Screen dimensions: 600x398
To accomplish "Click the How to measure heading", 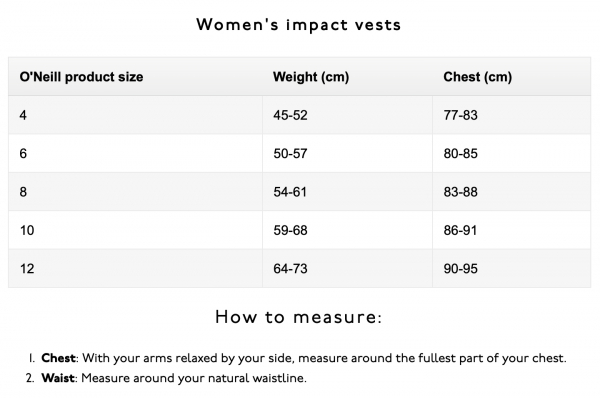I will 298,317.
